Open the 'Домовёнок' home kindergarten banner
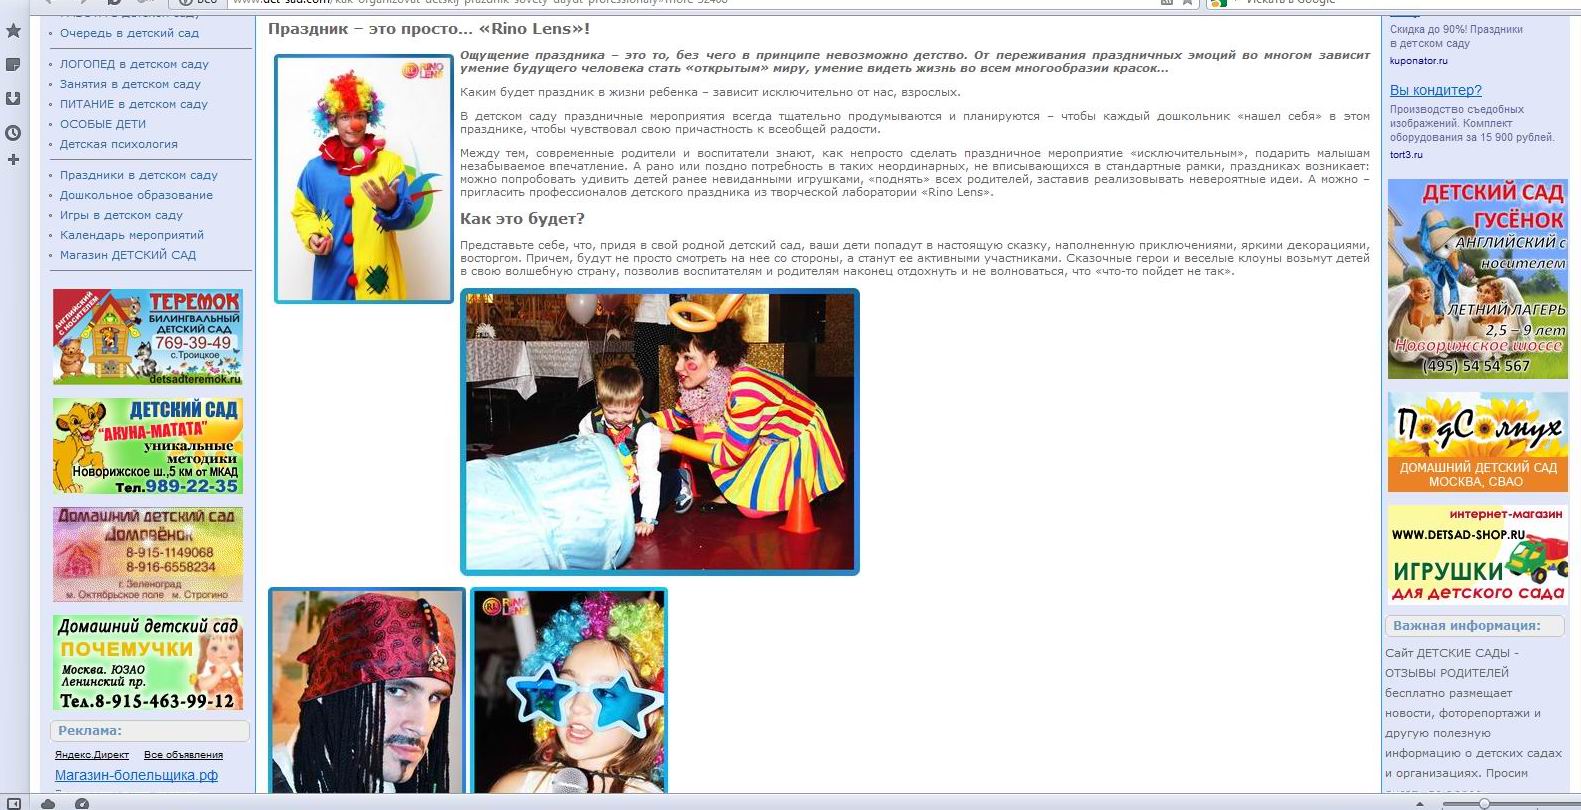This screenshot has height=810, width=1581. tap(148, 555)
